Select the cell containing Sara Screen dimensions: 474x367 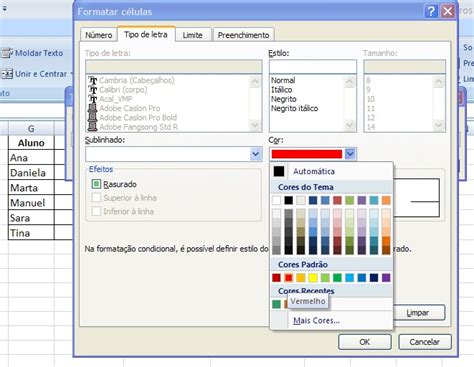tap(31, 218)
